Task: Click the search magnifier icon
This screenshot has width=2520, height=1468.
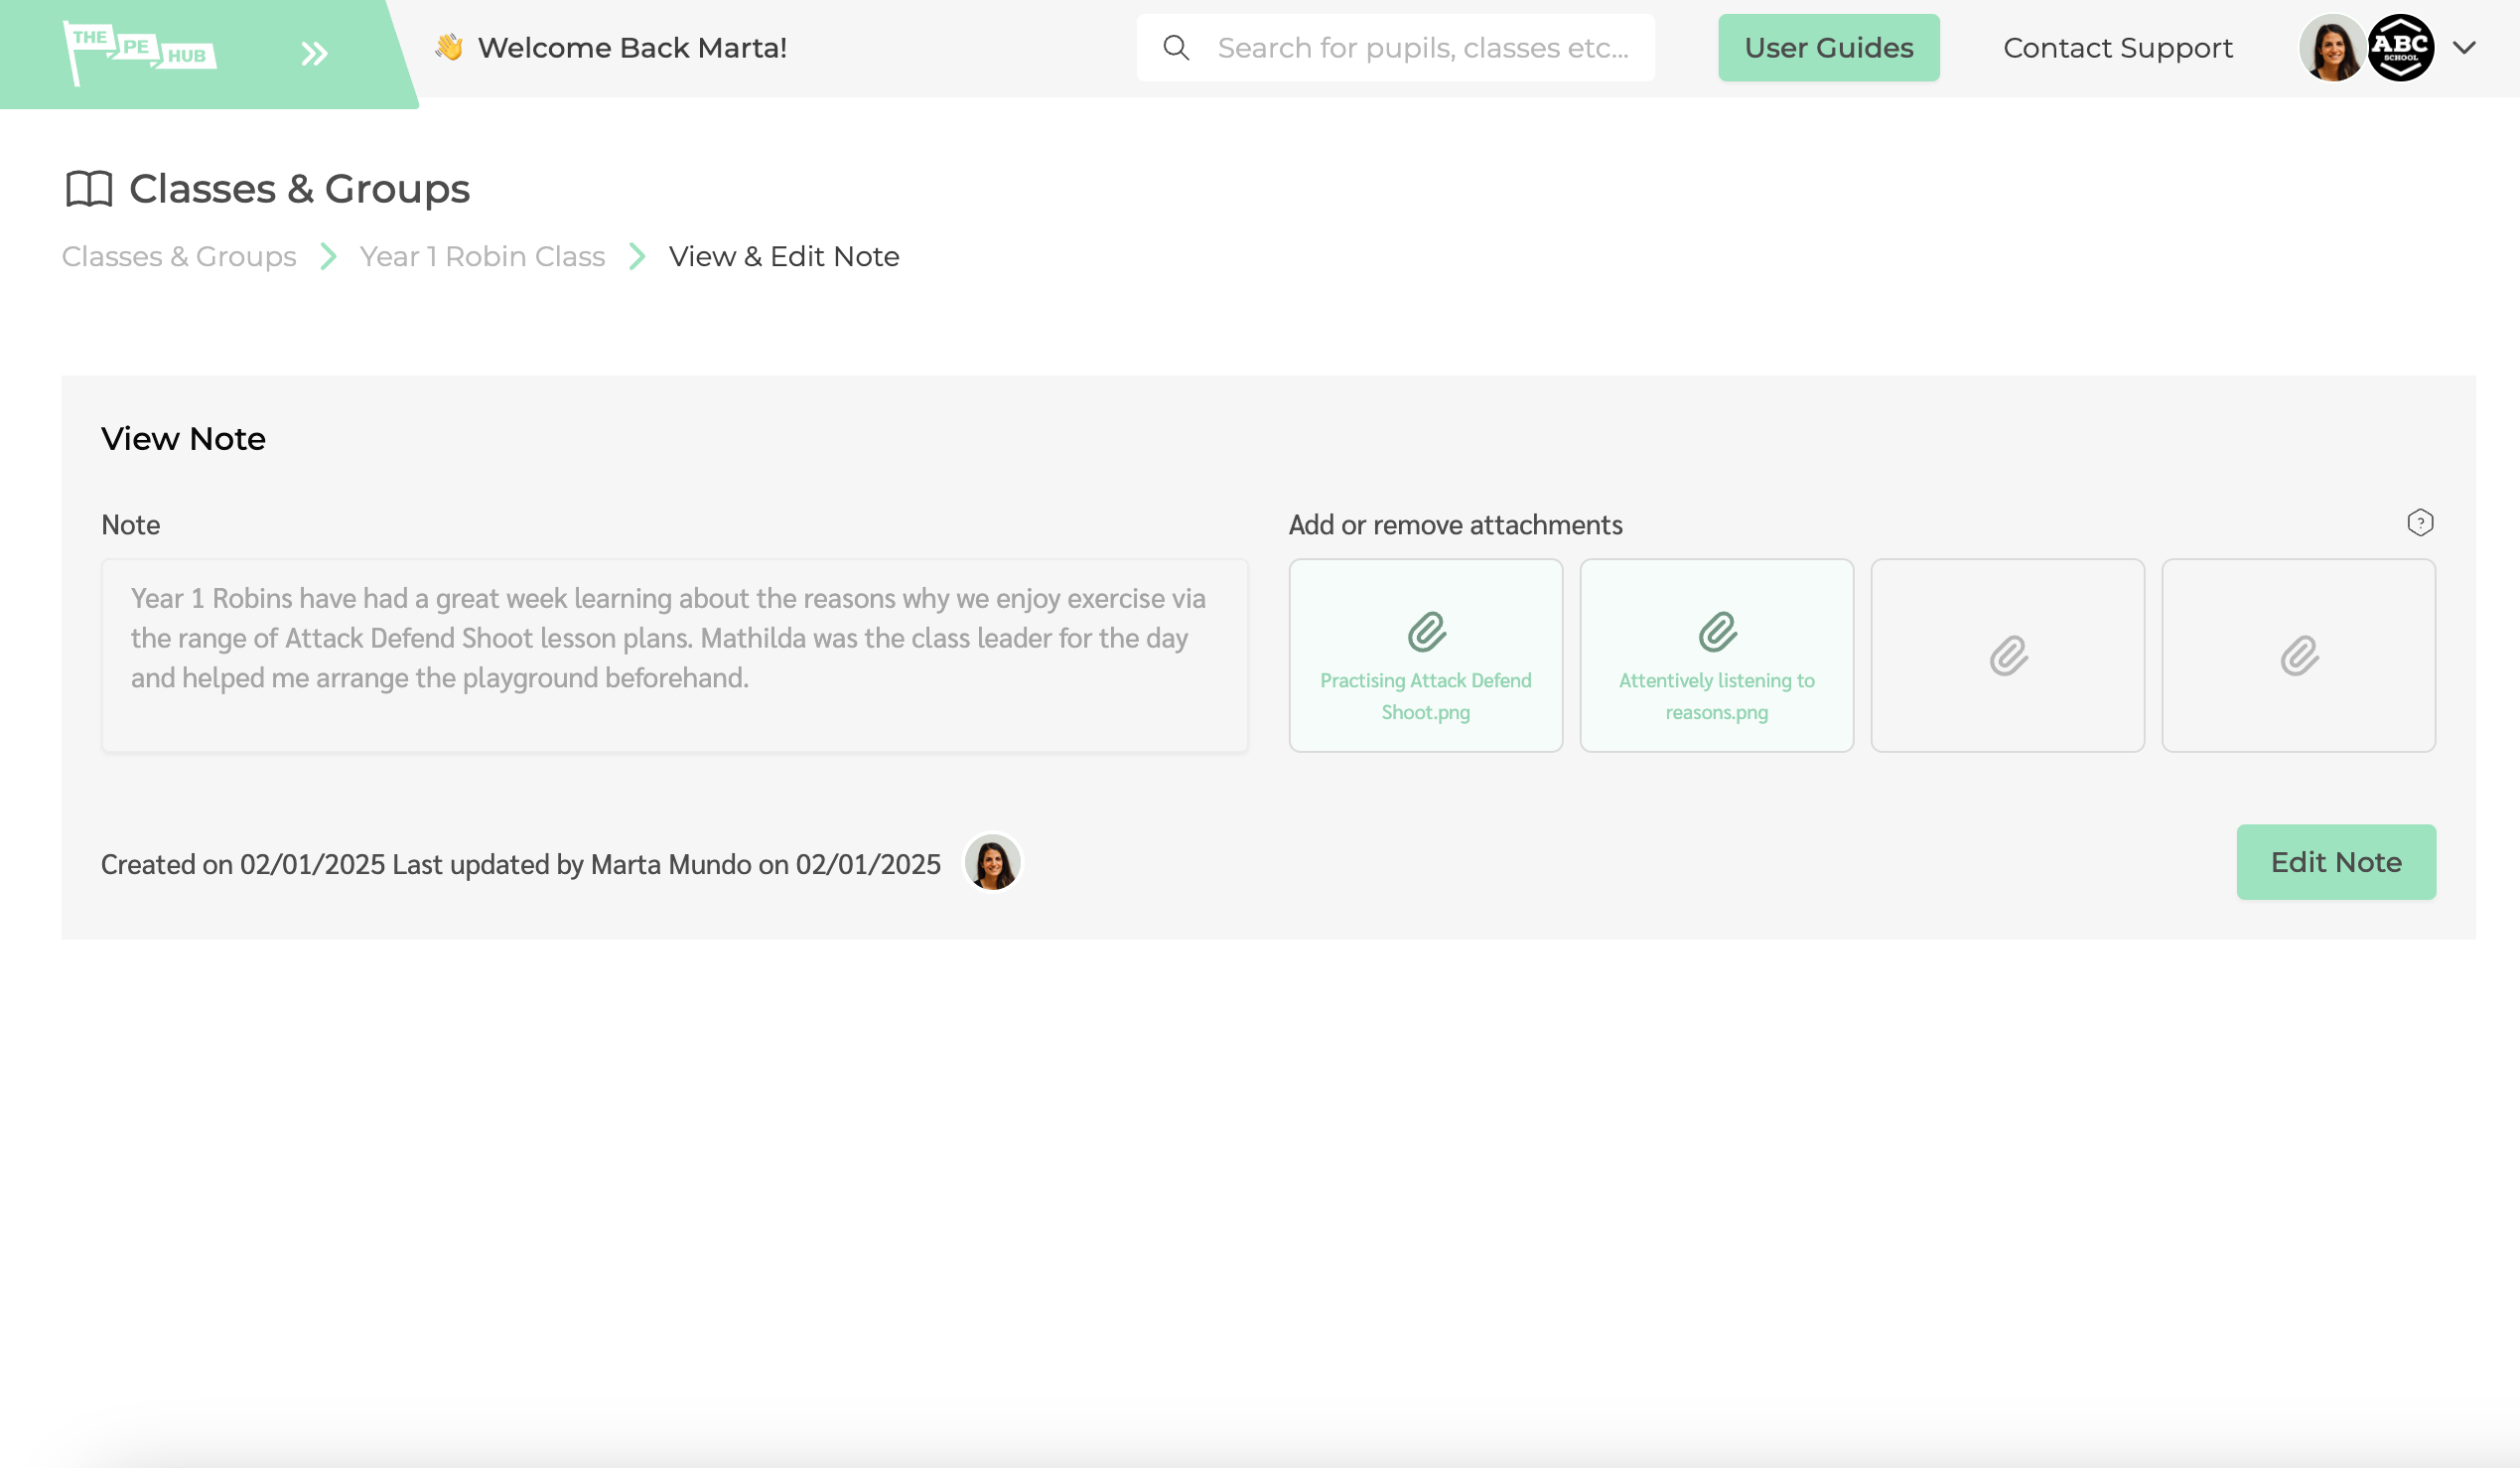Action: coord(1179,48)
